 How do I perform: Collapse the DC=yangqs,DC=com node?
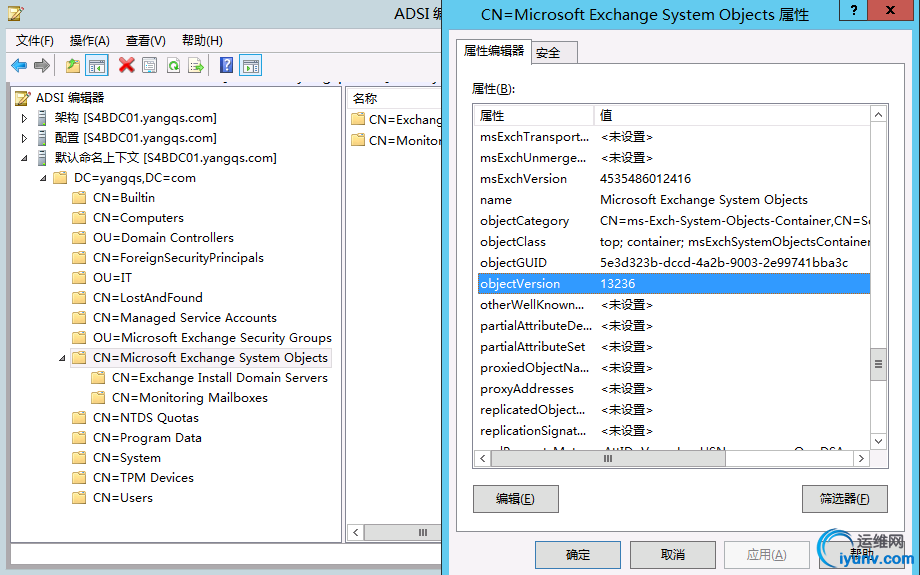(x=43, y=178)
